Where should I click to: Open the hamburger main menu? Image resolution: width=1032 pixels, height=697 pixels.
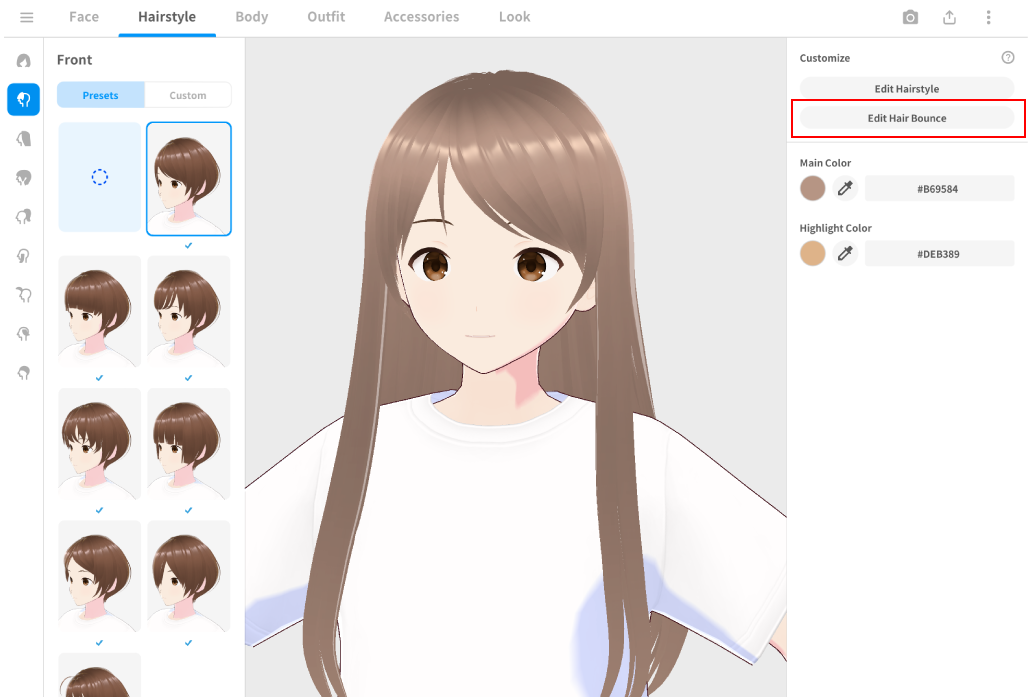click(x=27, y=17)
